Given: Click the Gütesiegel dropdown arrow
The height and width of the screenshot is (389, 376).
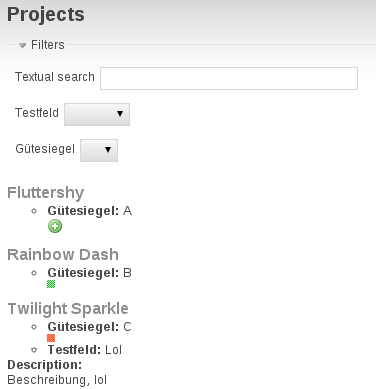Looking at the screenshot, I should [x=108, y=150].
